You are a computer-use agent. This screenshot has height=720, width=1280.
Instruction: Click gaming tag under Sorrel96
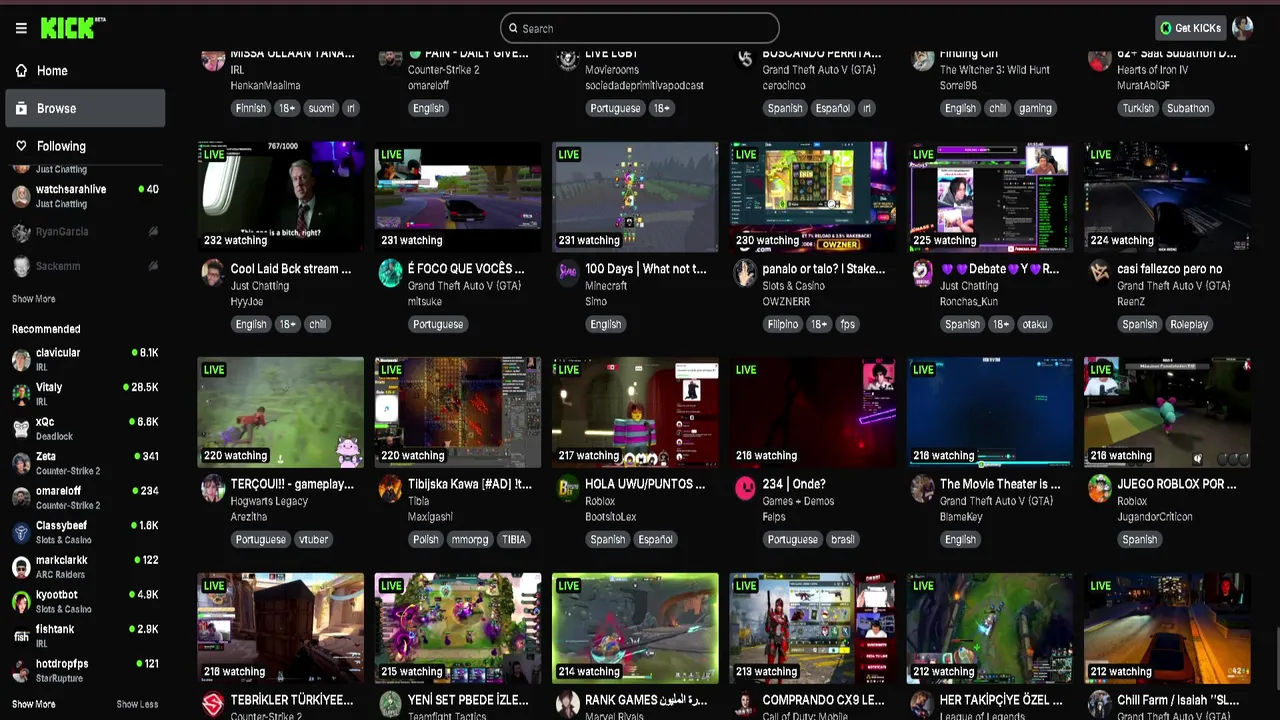click(1035, 108)
